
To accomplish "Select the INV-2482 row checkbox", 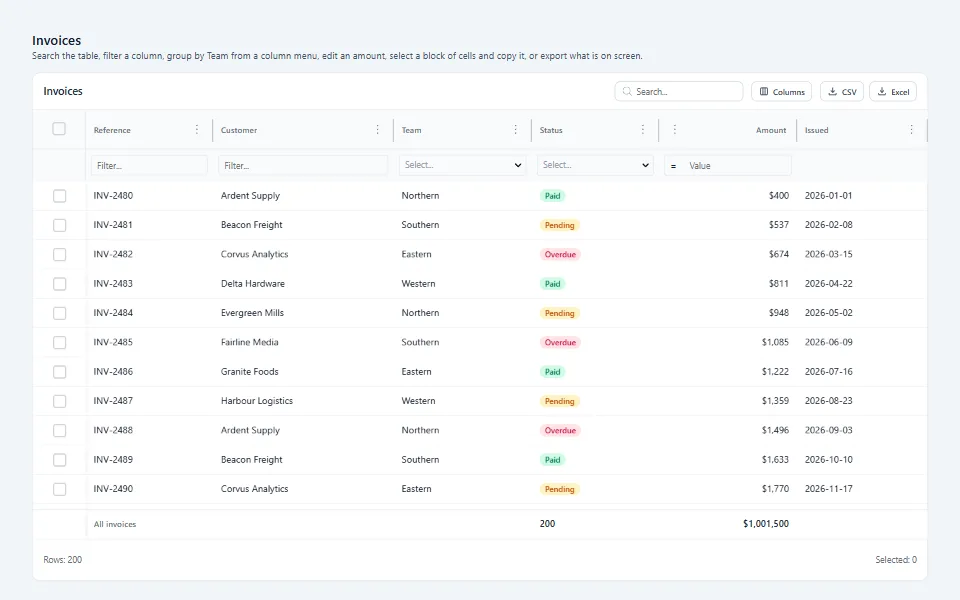I will 59,254.
